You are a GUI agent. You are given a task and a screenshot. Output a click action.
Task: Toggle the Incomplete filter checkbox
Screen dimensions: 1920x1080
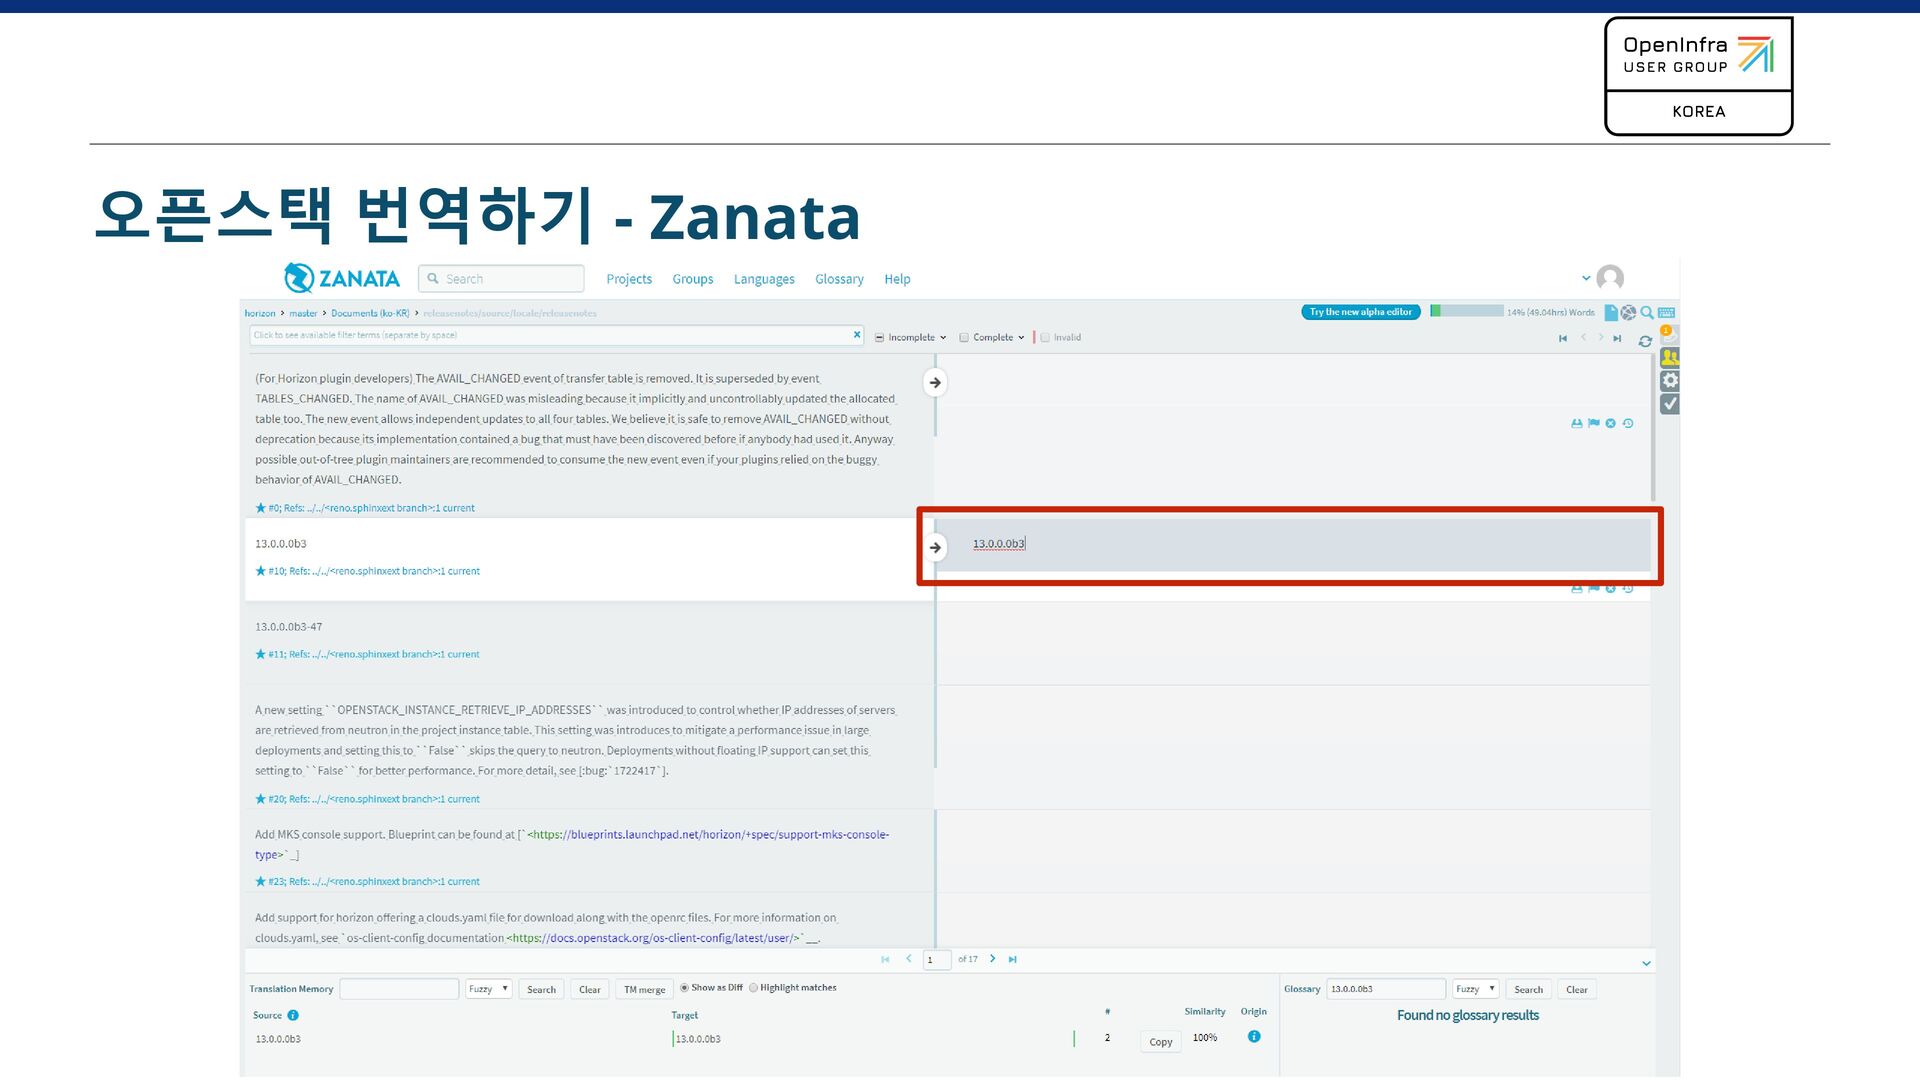[880, 338]
